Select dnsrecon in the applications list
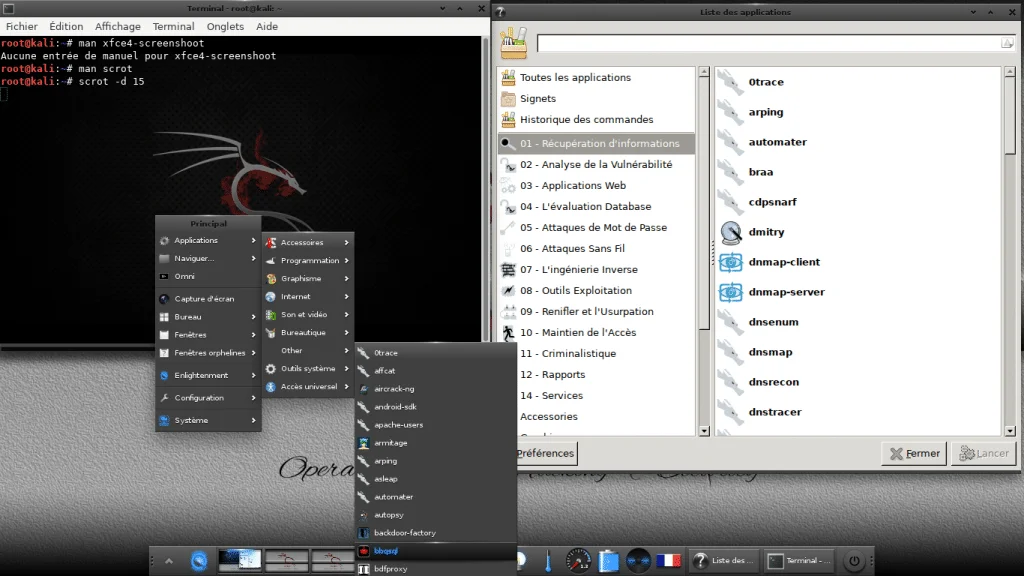The width and height of the screenshot is (1024, 576). (x=858, y=383)
